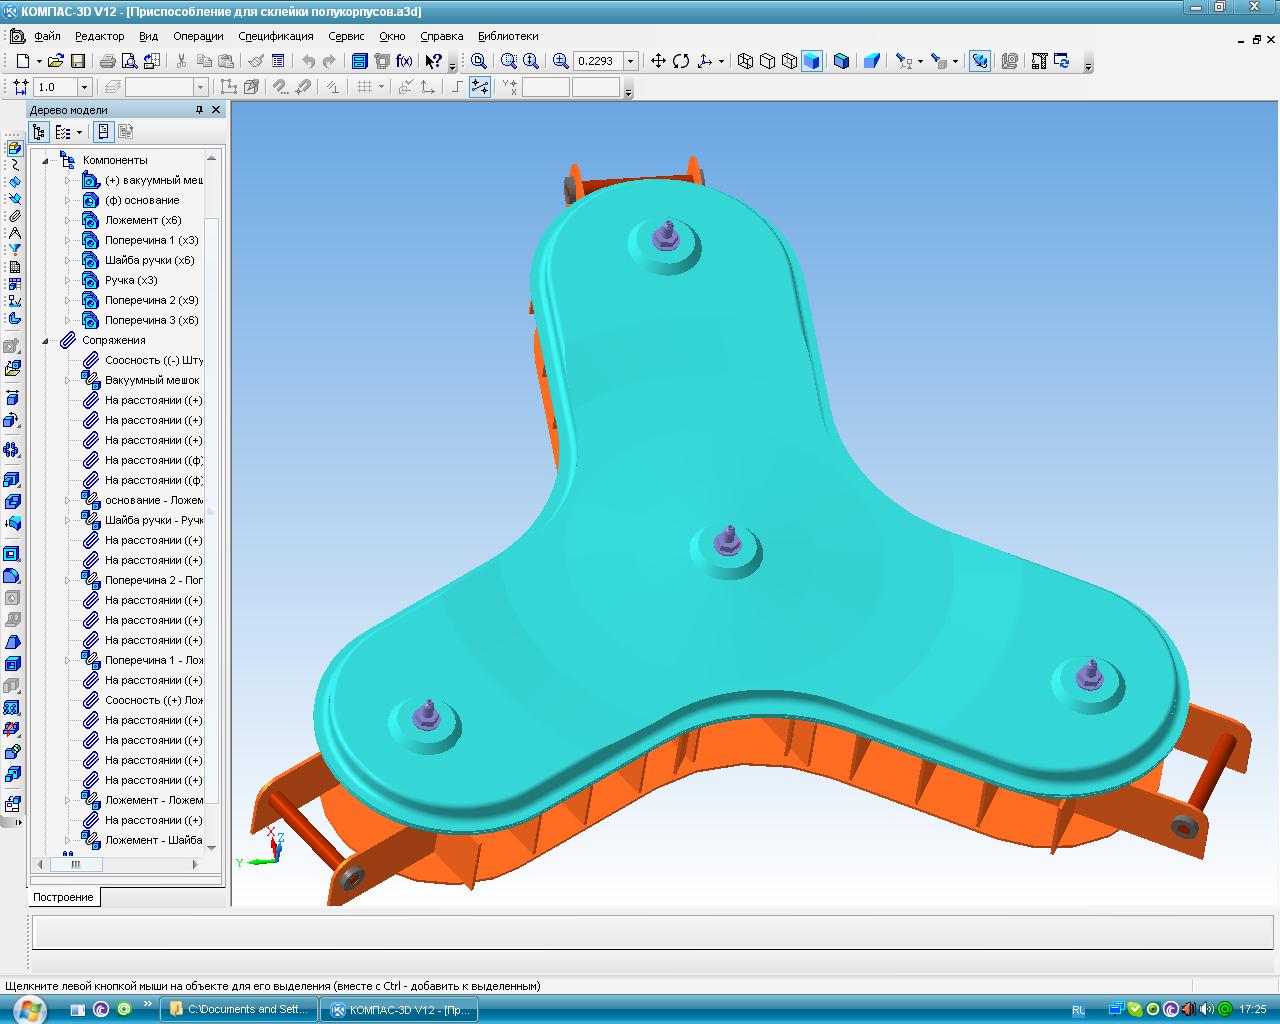Viewport: 1280px width, 1024px height.
Task: Open the Библиотеки menu
Action: [x=508, y=36]
